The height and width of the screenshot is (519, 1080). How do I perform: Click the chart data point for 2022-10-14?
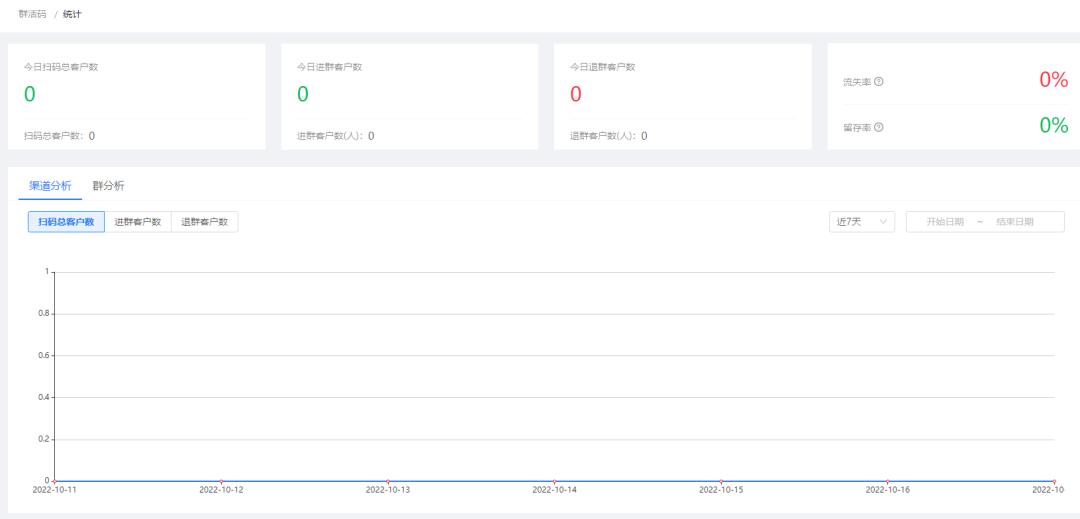tap(554, 481)
